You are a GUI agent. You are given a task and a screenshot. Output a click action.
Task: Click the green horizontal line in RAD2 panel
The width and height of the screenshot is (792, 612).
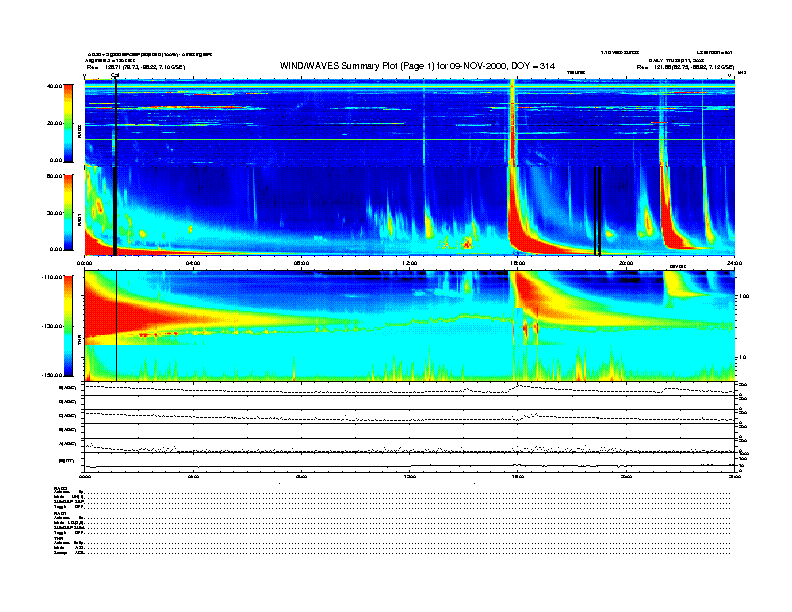[x=410, y=139]
